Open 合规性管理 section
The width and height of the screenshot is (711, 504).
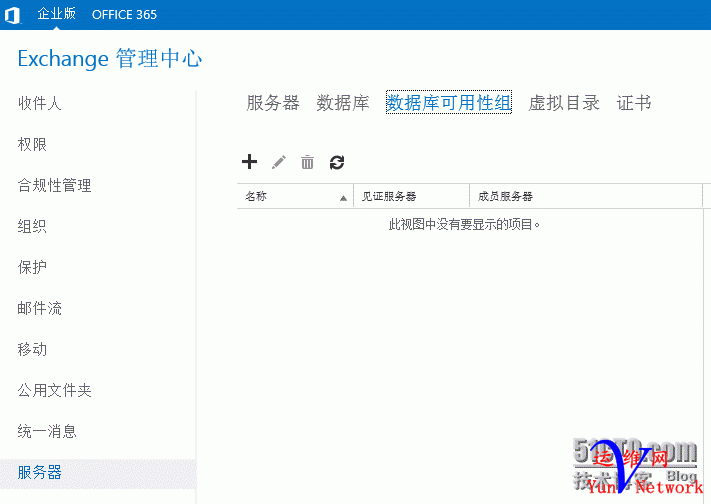point(54,185)
